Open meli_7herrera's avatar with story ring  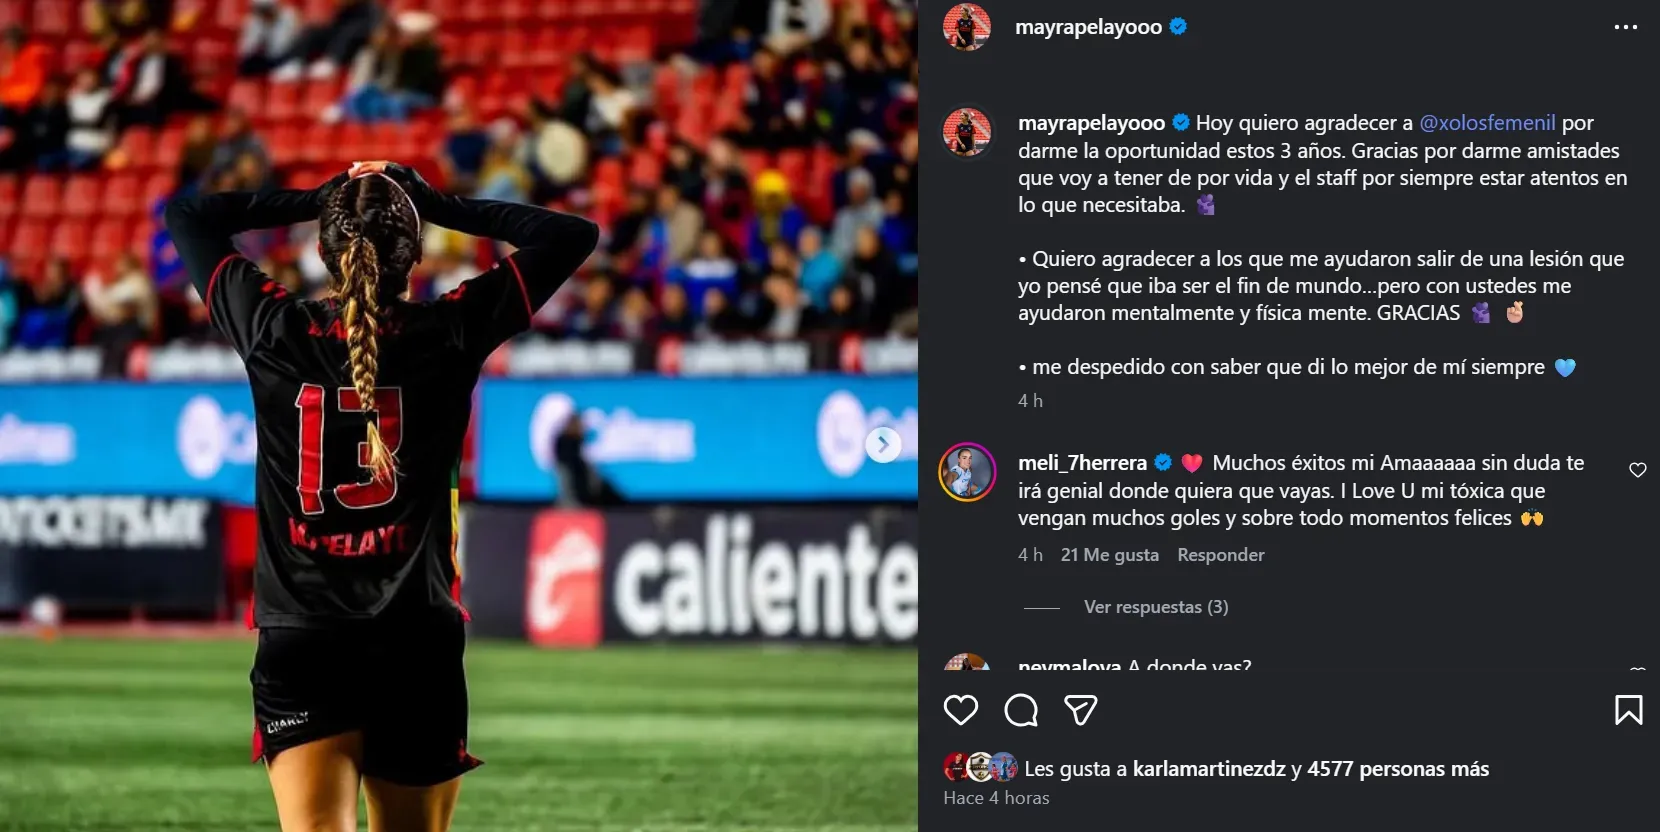coord(967,472)
